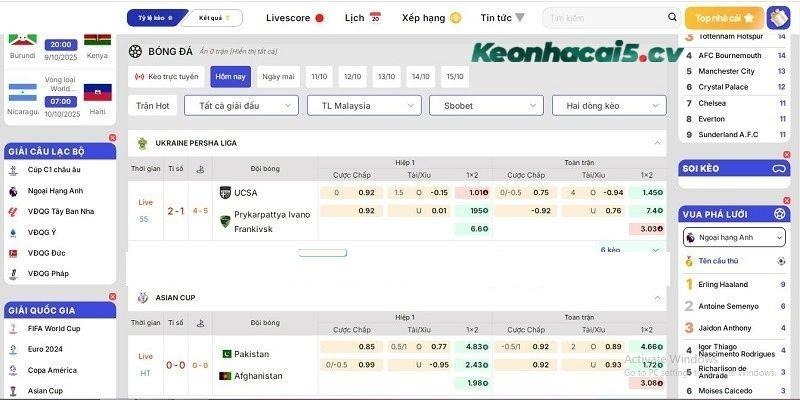
Task: Open the Lịch calendar icon
Action: click(375, 18)
